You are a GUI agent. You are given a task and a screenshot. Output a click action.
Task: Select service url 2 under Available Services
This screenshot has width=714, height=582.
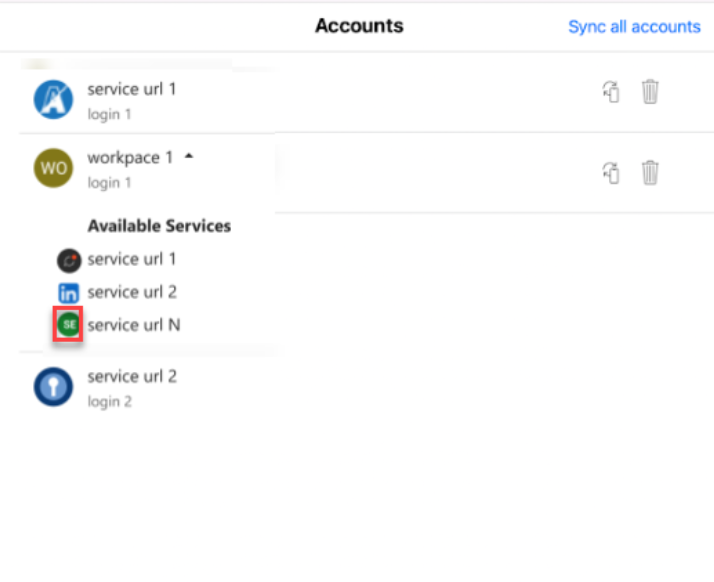pos(132,292)
